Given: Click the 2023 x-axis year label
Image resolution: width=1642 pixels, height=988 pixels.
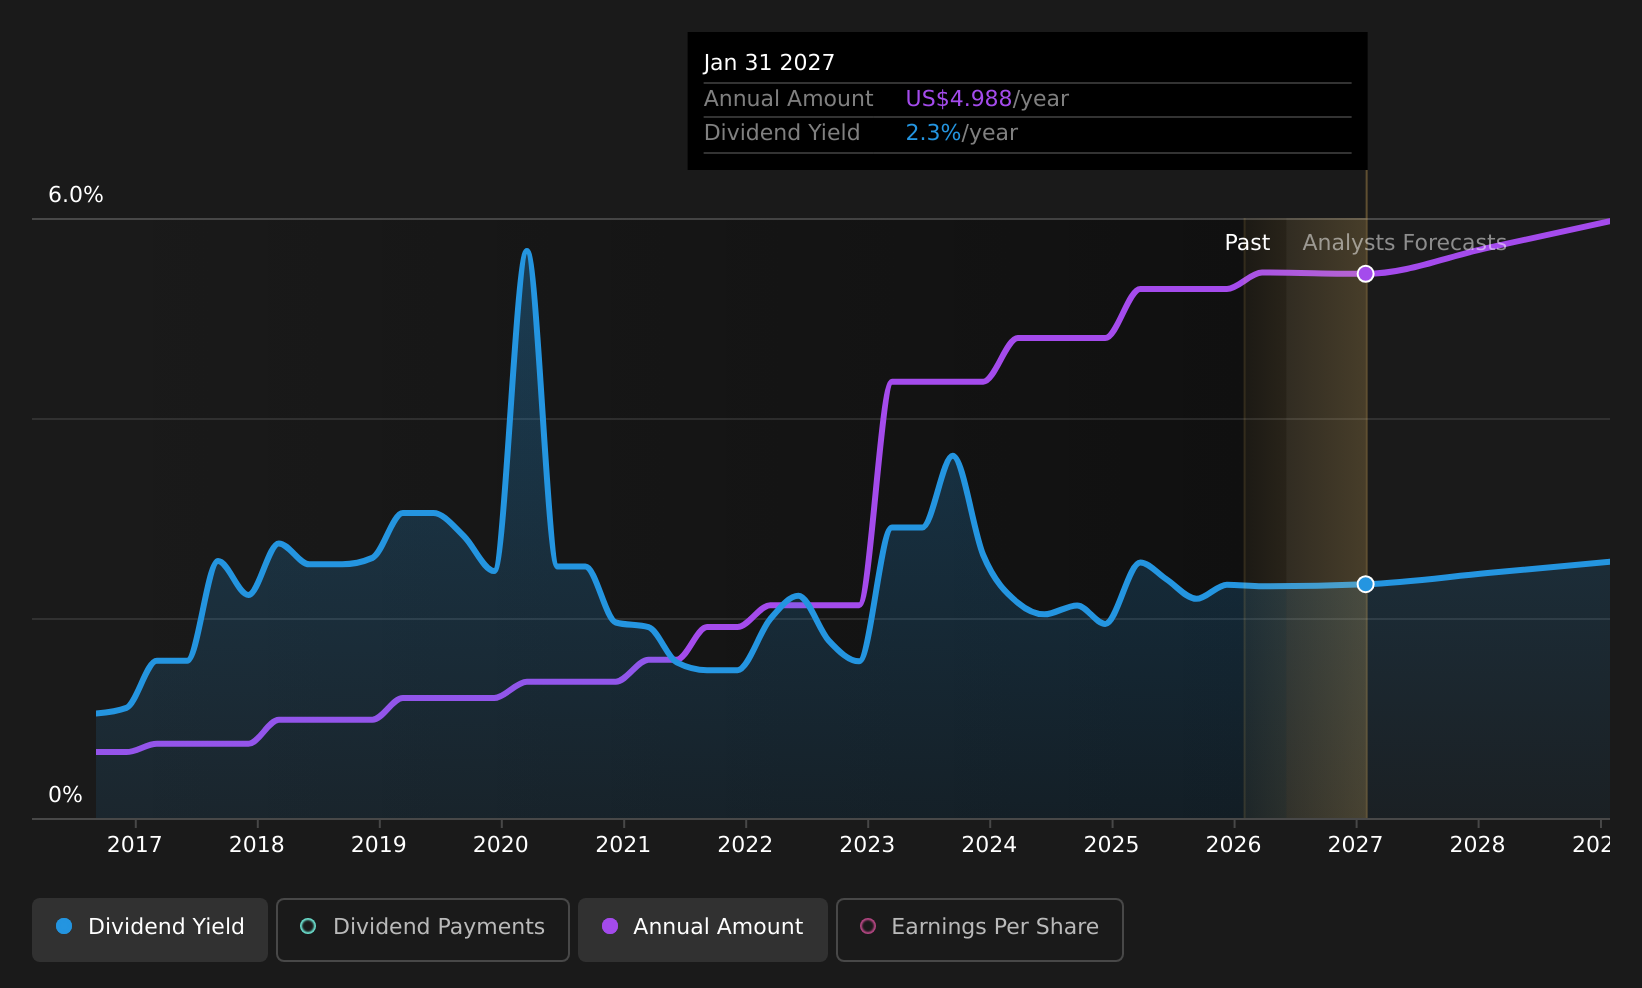Looking at the screenshot, I should (x=867, y=845).
